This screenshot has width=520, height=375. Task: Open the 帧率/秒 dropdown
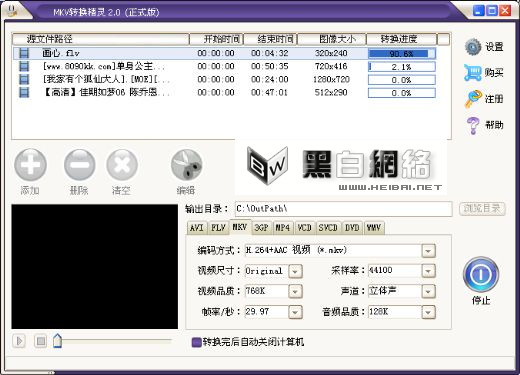[295, 312]
